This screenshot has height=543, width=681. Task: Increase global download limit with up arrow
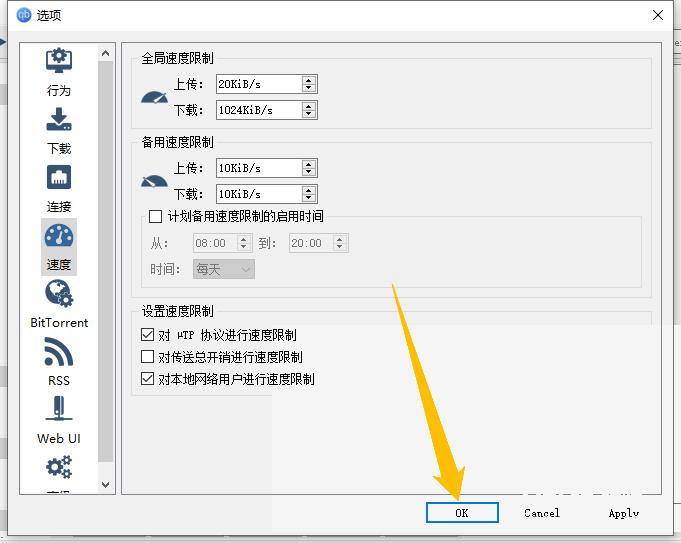coord(309,106)
